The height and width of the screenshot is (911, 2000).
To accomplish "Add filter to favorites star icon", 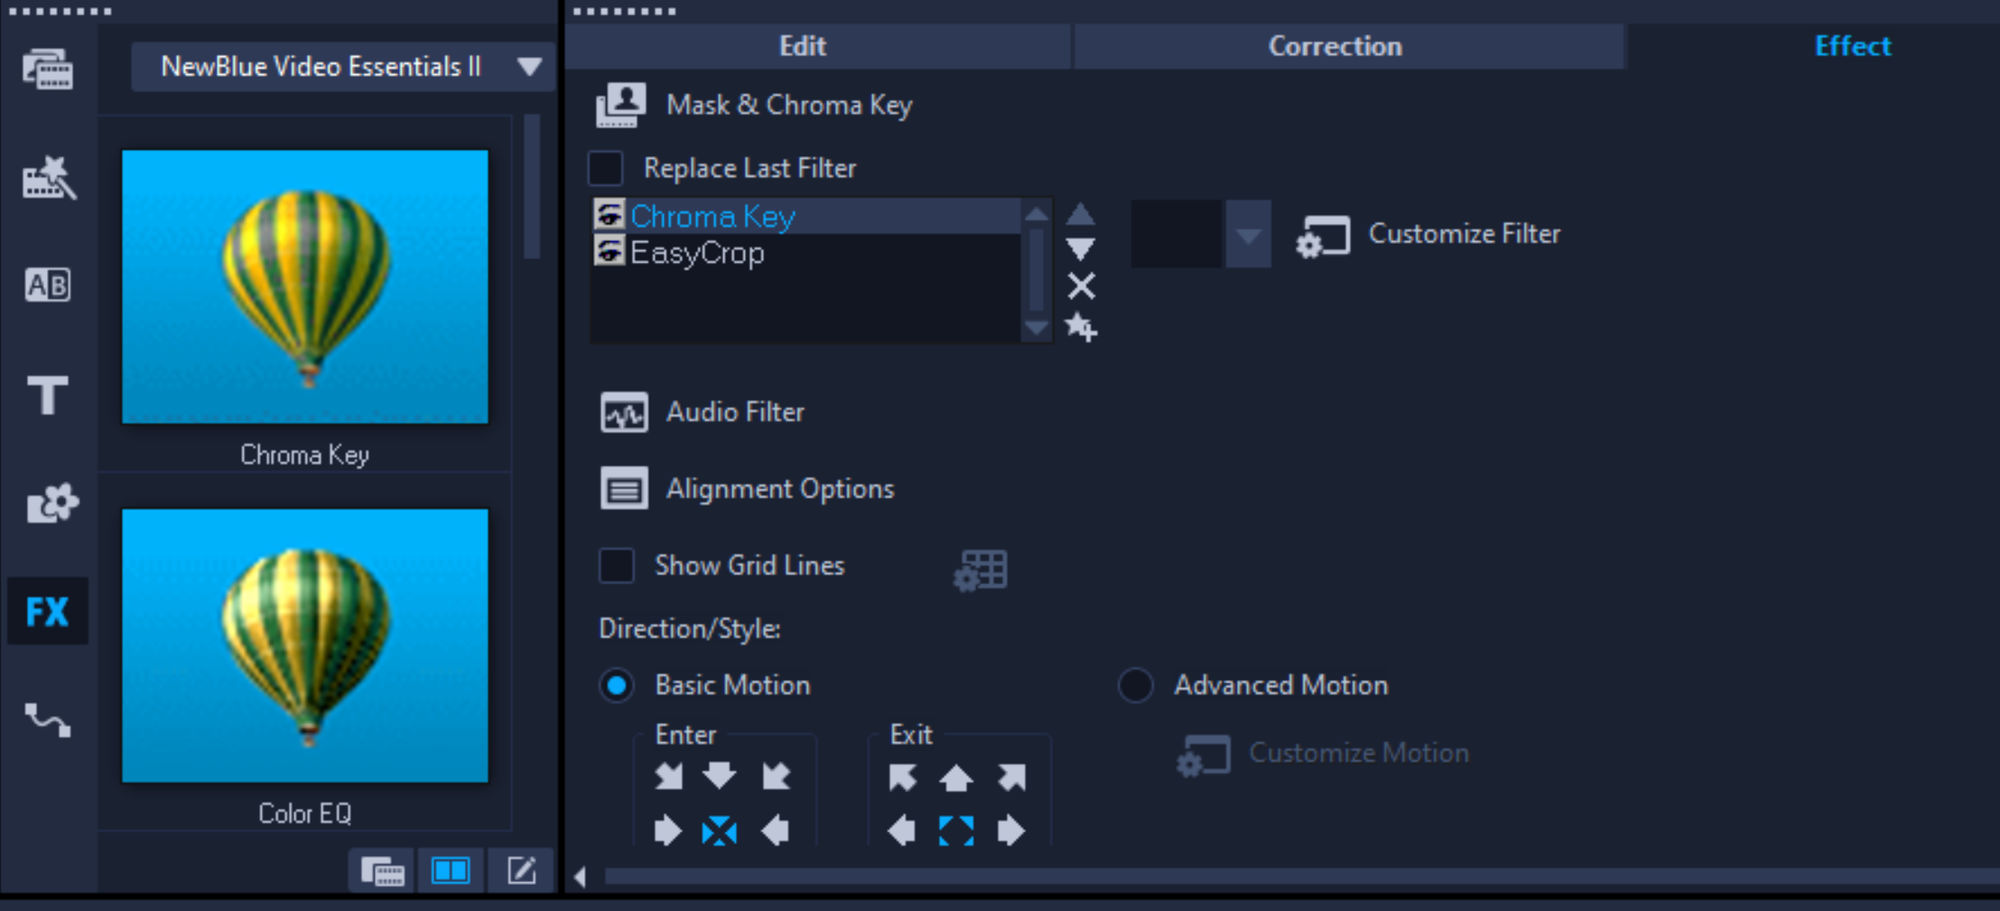I will click(1081, 327).
